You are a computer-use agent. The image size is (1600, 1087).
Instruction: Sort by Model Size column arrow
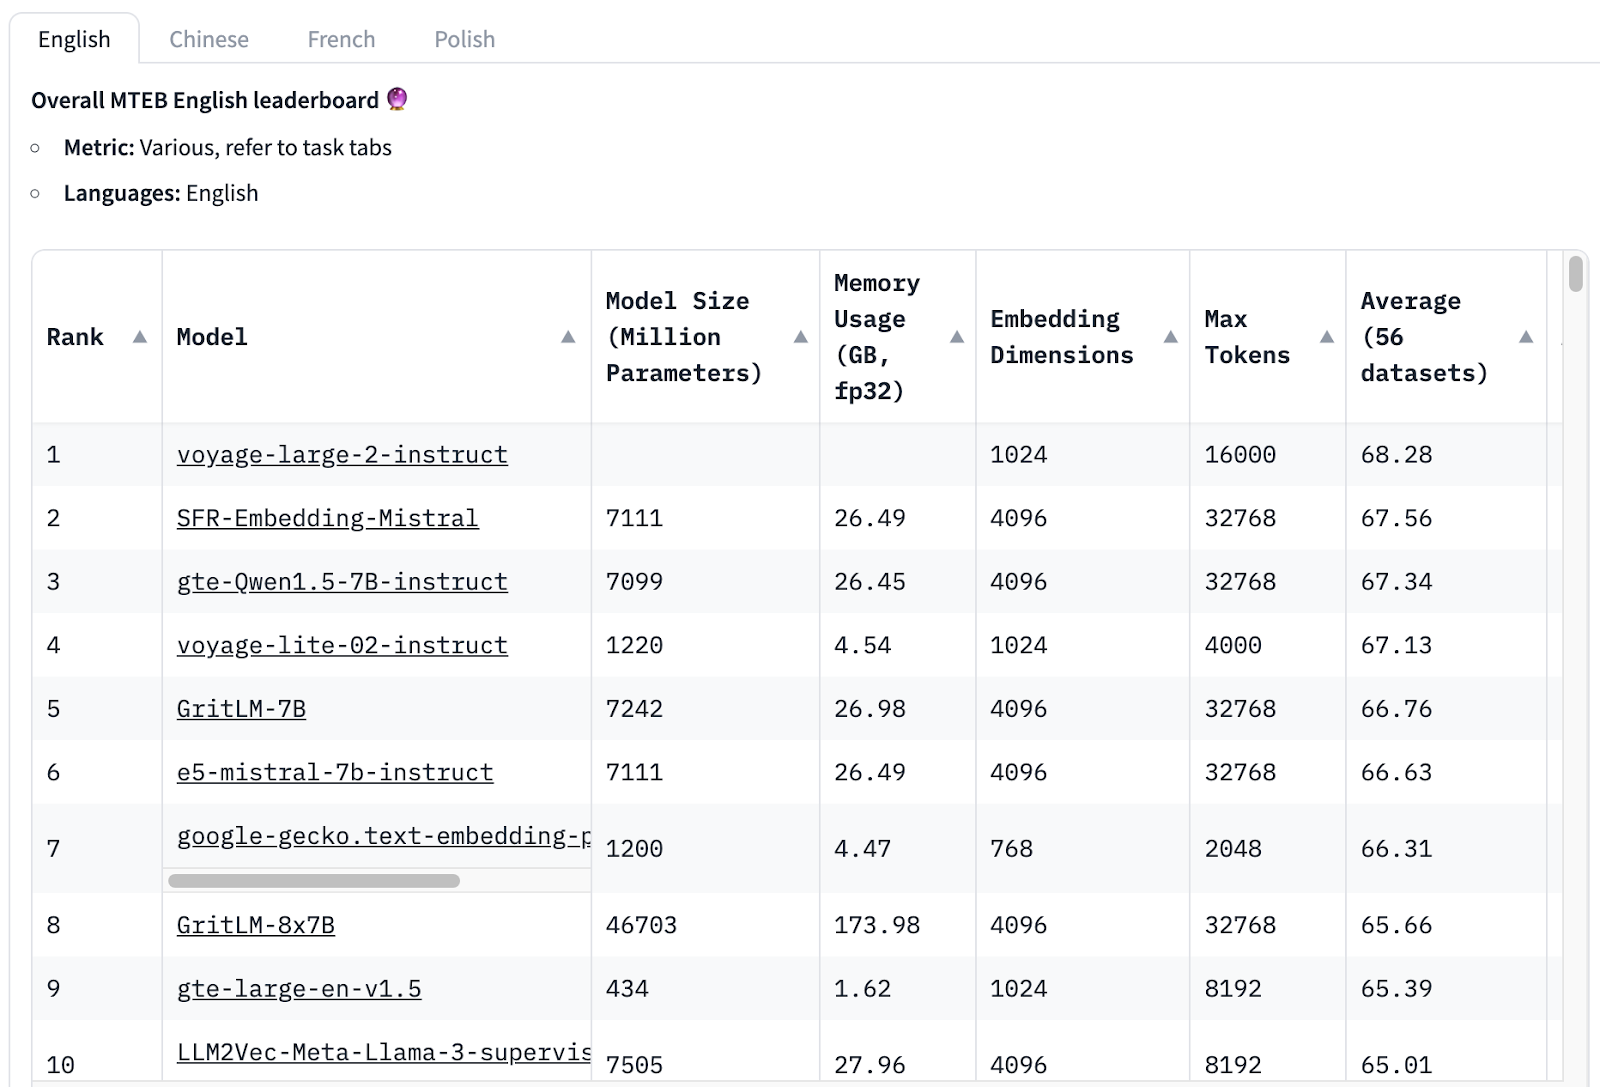[x=800, y=337]
